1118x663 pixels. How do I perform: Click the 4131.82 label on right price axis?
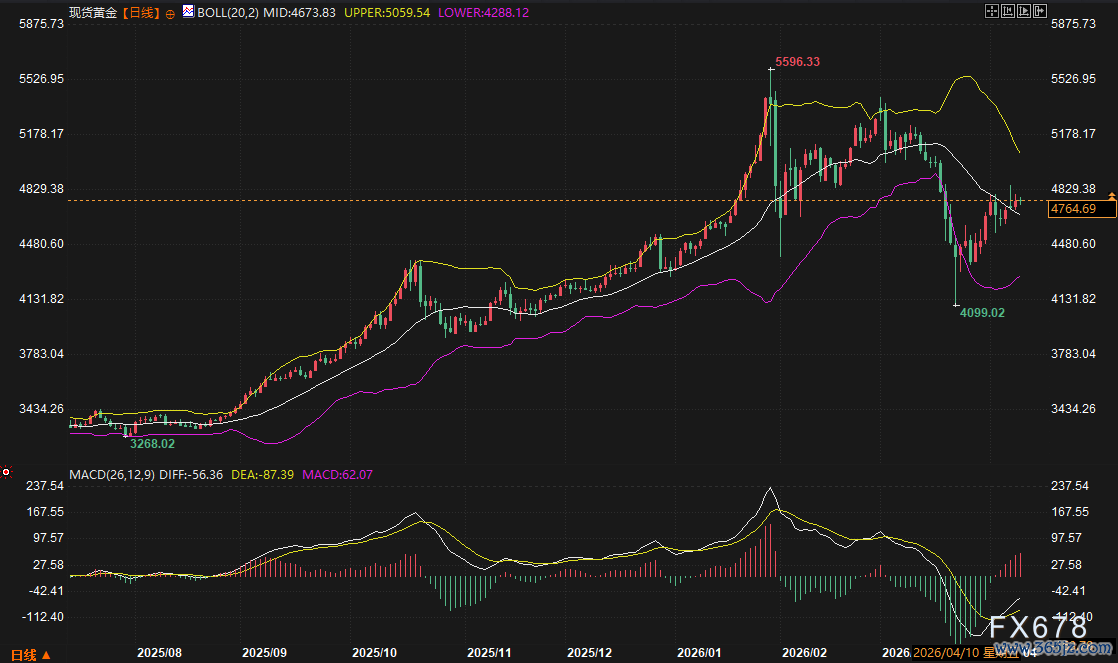(1073, 299)
